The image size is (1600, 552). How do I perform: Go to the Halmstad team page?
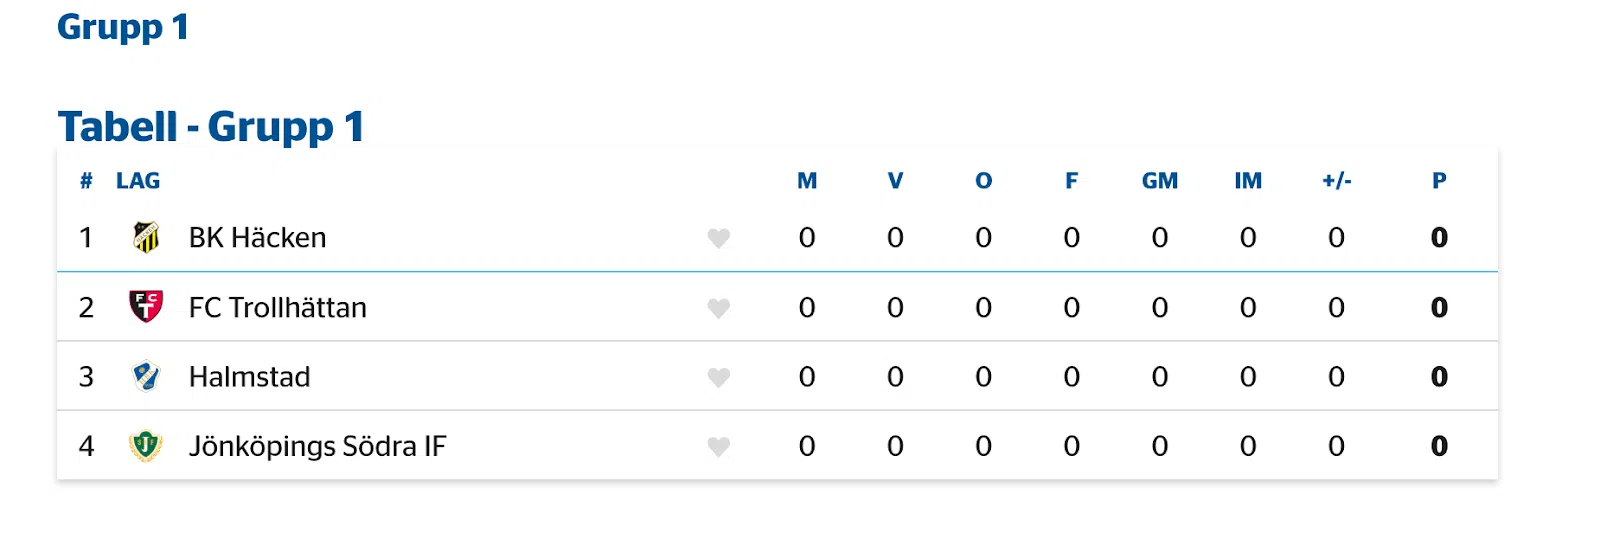[x=249, y=377]
